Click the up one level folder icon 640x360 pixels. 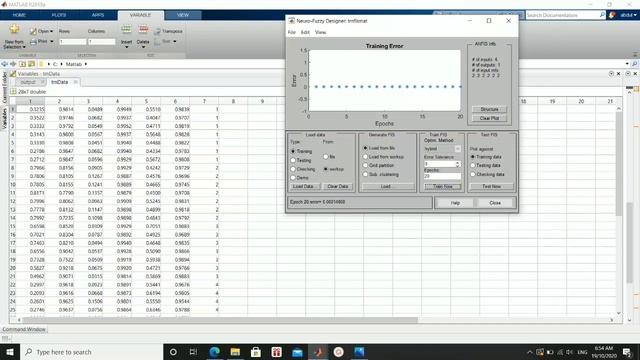point(22,64)
